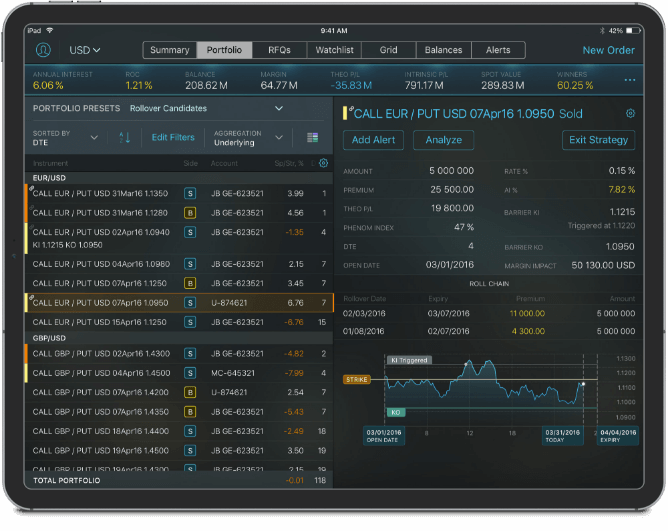The image size is (668, 531).
Task: Expand the USD currency dropdown
Action: pos(84,50)
